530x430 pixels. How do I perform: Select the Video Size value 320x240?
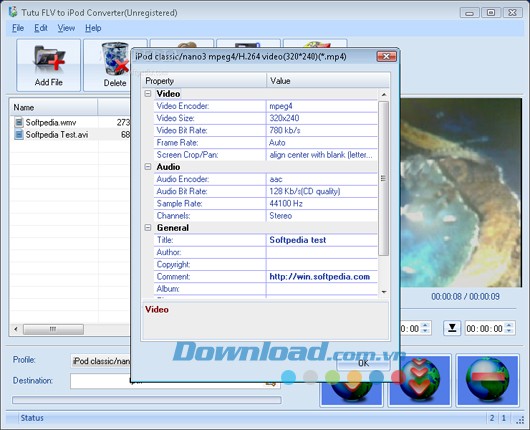[321, 118]
